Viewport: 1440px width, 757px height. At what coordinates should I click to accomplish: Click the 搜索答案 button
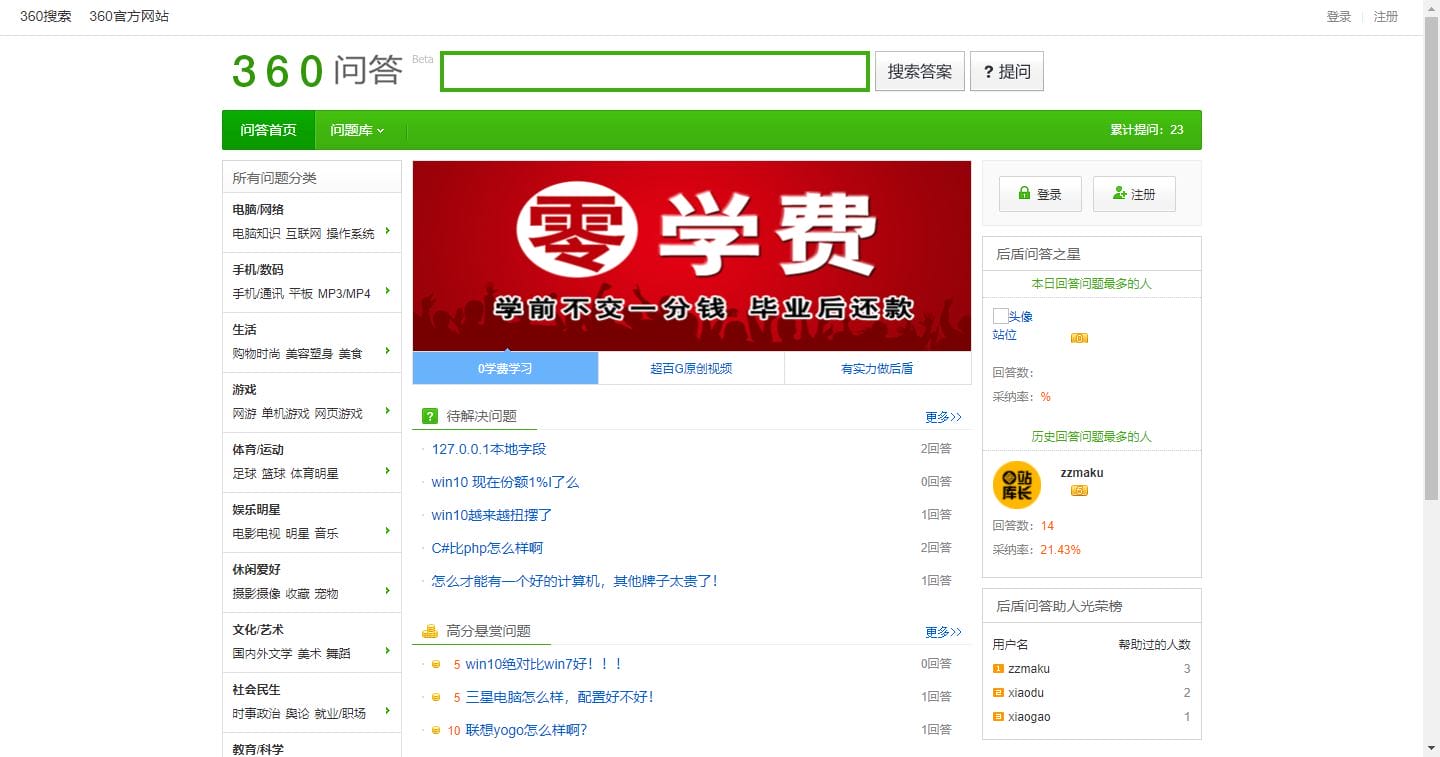point(918,71)
